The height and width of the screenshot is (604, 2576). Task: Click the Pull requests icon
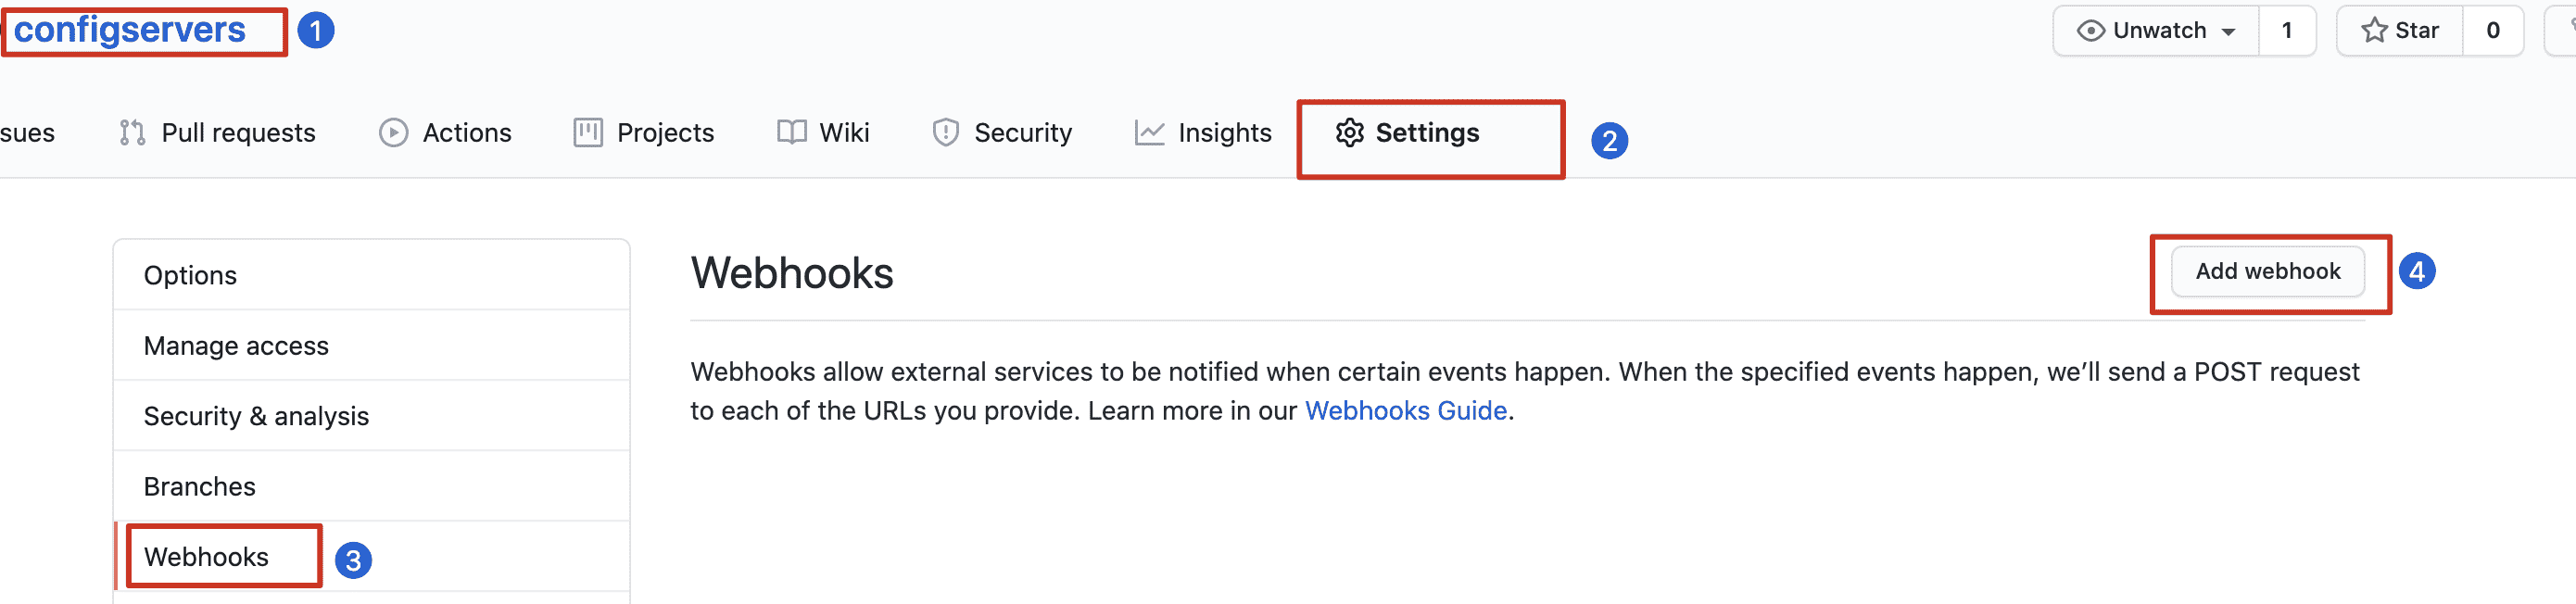(132, 133)
